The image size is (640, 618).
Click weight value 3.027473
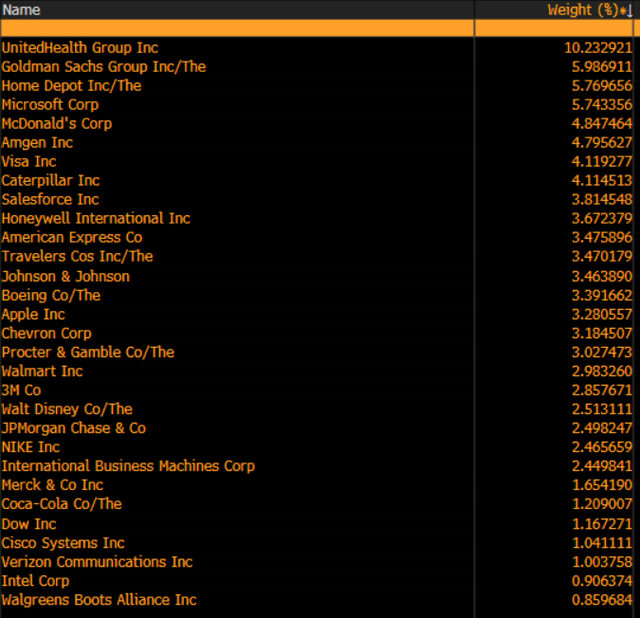[602, 352]
